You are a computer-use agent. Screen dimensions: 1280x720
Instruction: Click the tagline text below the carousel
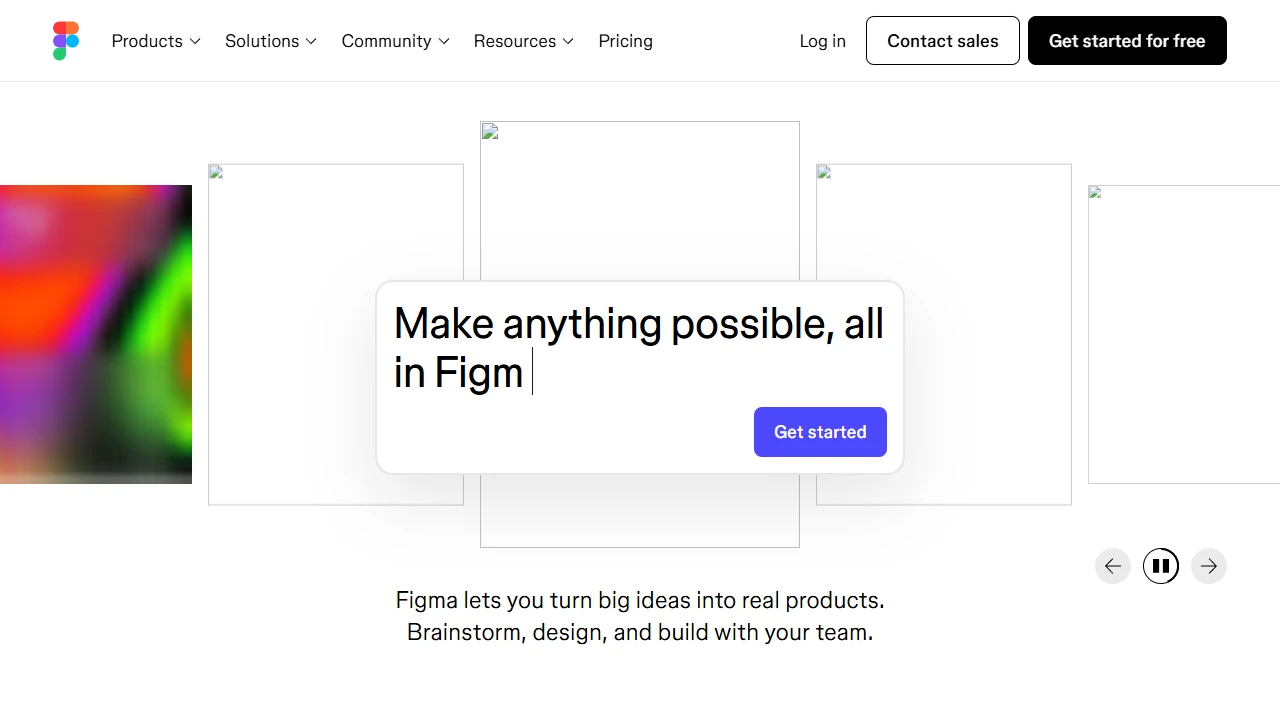639,615
